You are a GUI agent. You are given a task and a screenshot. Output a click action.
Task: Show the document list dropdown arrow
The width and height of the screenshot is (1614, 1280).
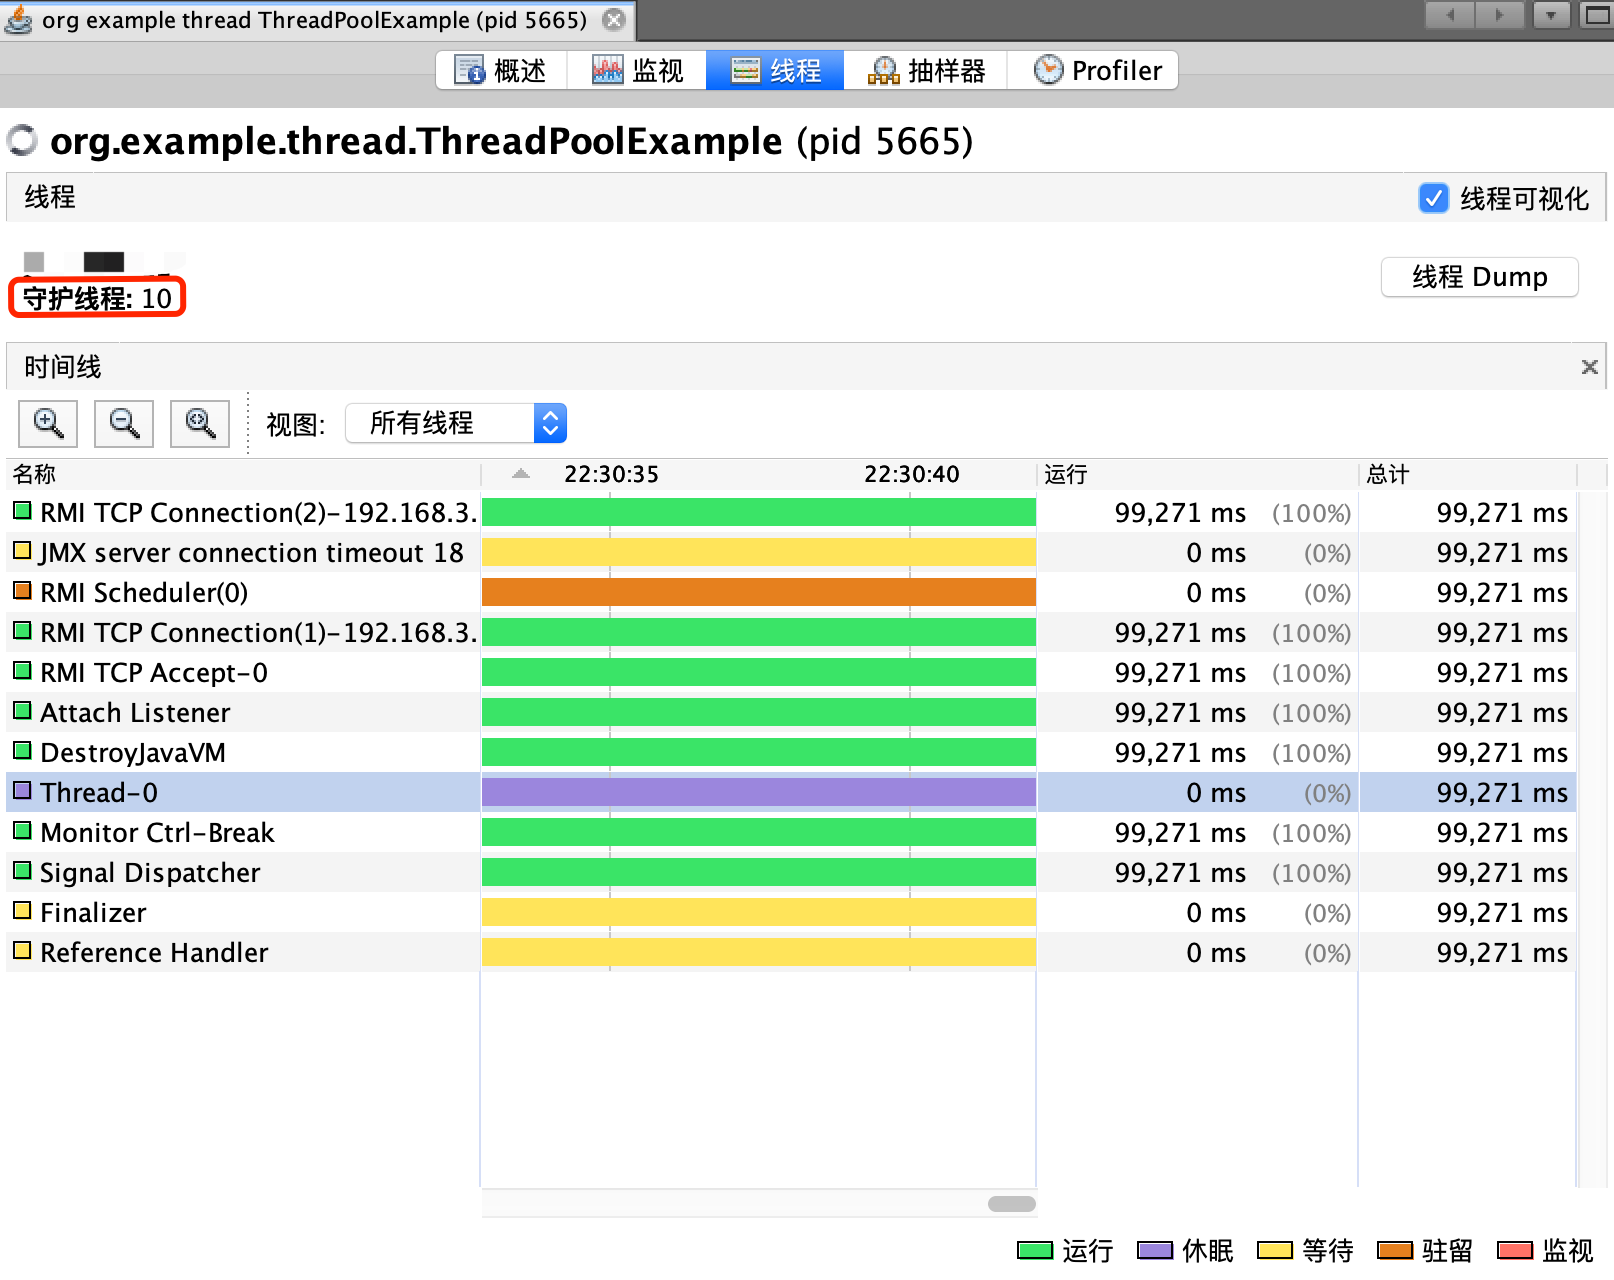(1551, 15)
